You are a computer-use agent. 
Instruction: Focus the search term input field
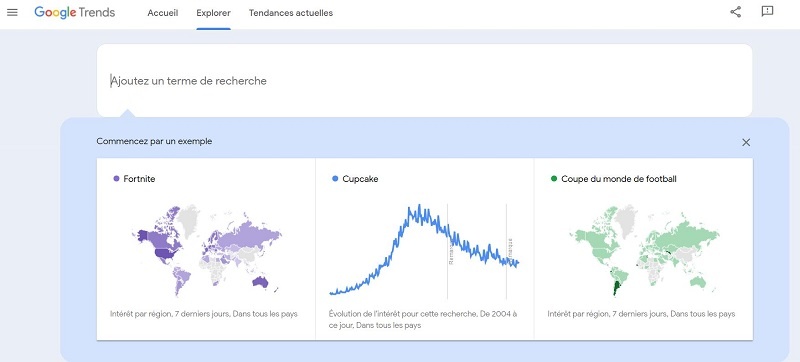(x=424, y=81)
